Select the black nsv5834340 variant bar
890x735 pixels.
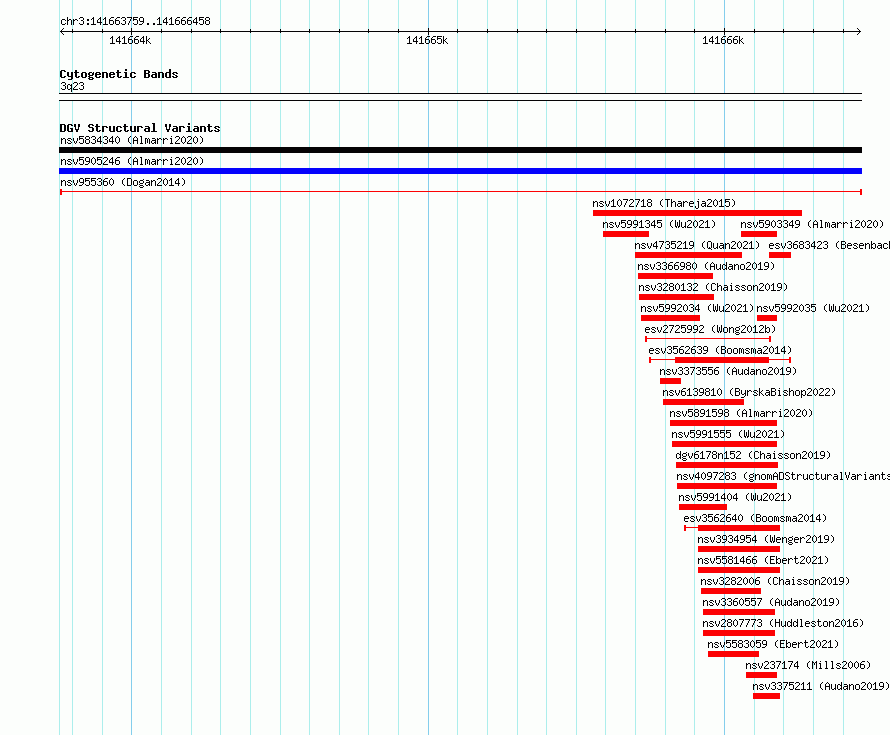pyautogui.click(x=460, y=150)
